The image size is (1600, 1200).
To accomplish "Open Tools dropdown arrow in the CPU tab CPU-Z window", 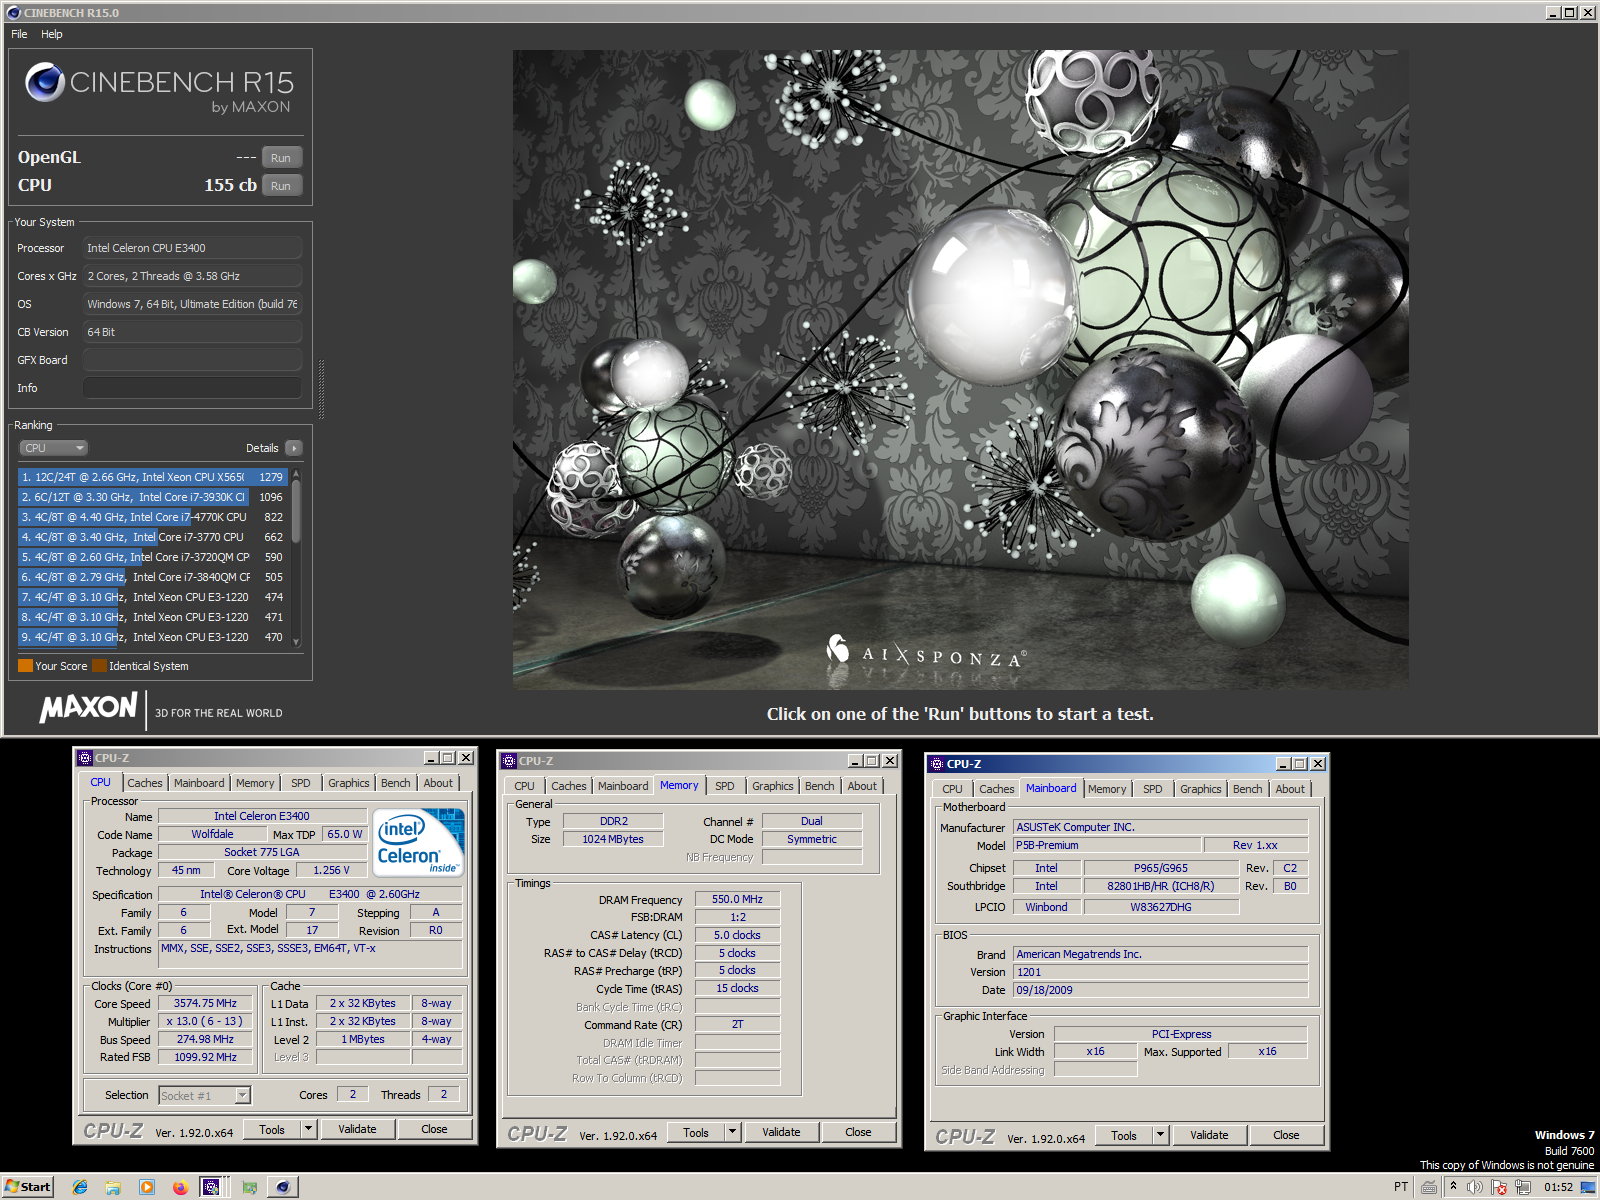I will tap(309, 1129).
